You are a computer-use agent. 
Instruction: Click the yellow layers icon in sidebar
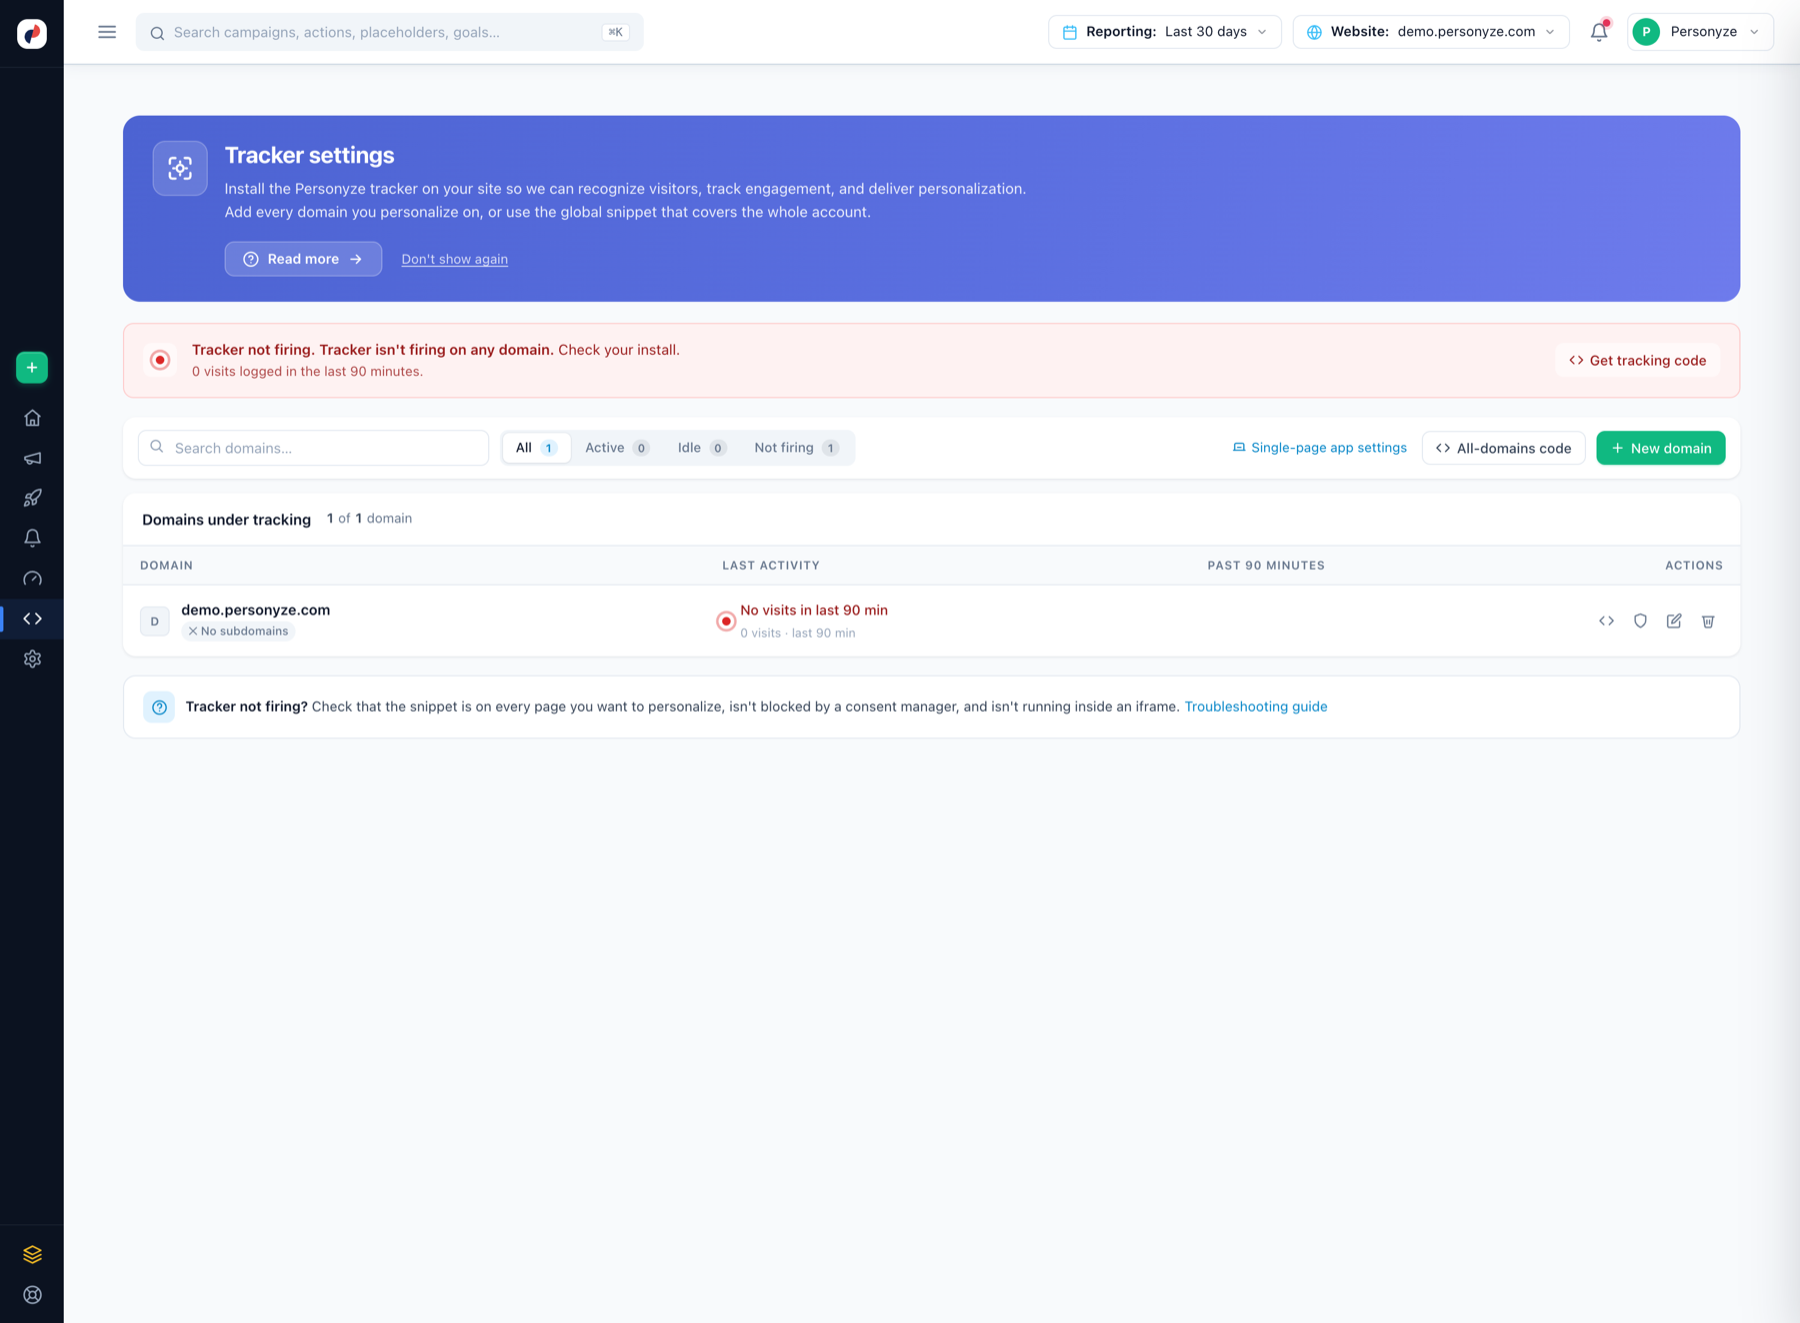tap(32, 1254)
